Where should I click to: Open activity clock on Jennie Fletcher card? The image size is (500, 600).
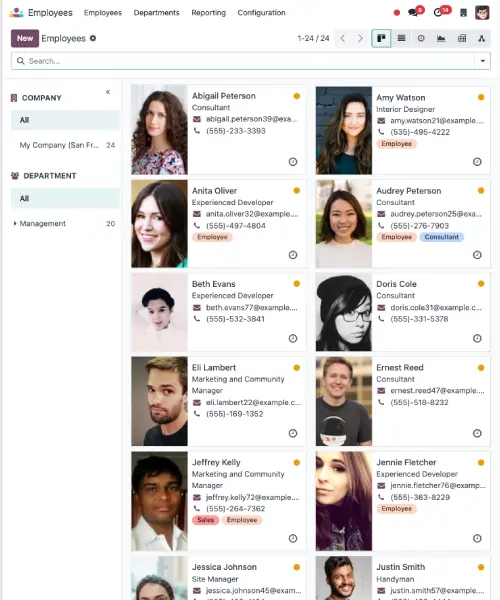(477, 538)
